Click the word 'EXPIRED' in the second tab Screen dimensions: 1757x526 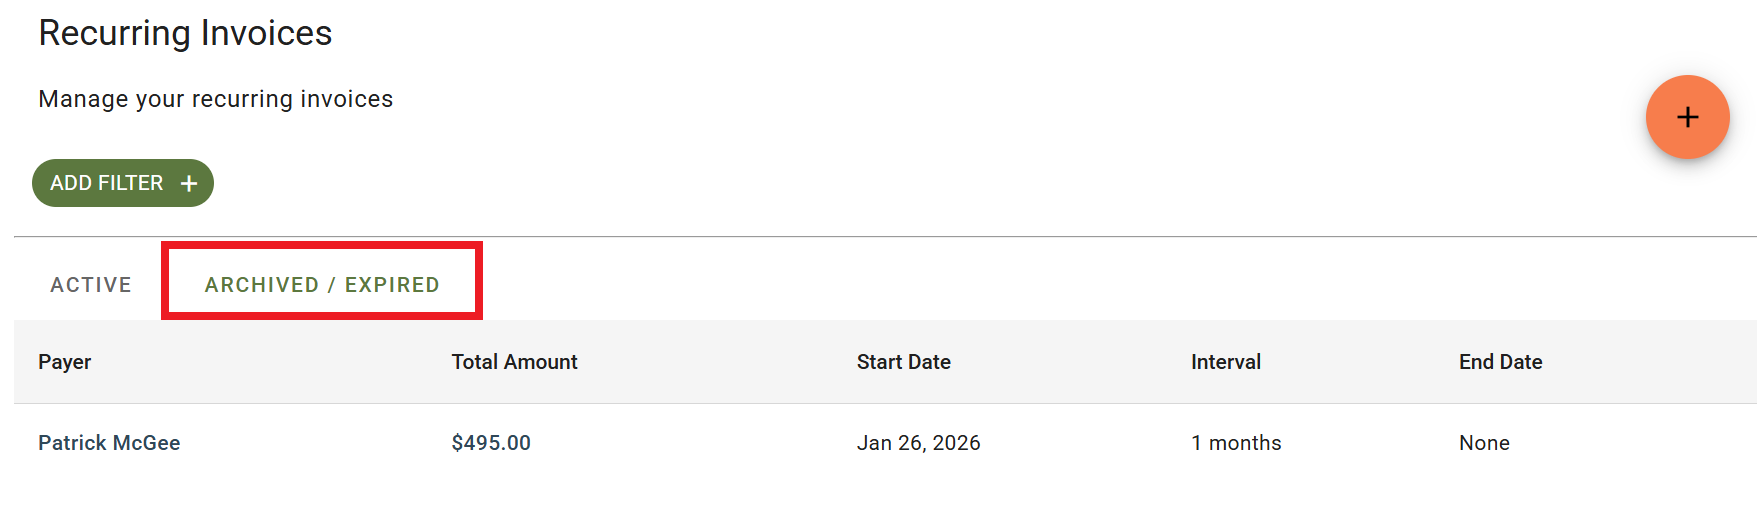click(392, 285)
